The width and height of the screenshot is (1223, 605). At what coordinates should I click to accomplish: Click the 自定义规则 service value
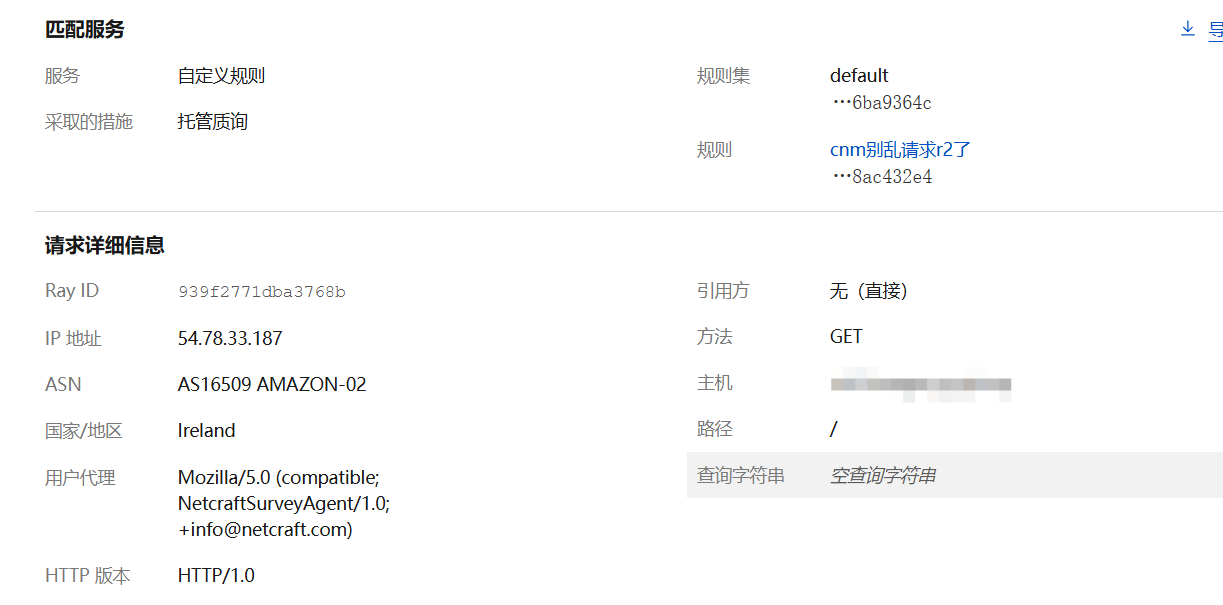(x=221, y=76)
